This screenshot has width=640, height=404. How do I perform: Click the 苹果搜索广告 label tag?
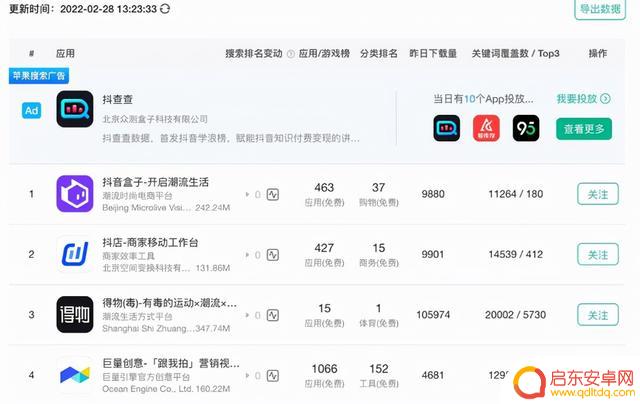coord(39,75)
